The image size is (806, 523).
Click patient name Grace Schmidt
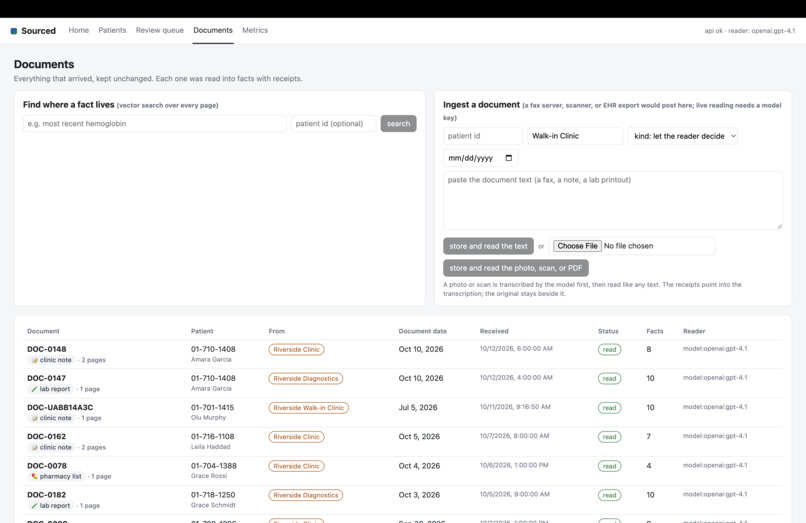click(213, 505)
